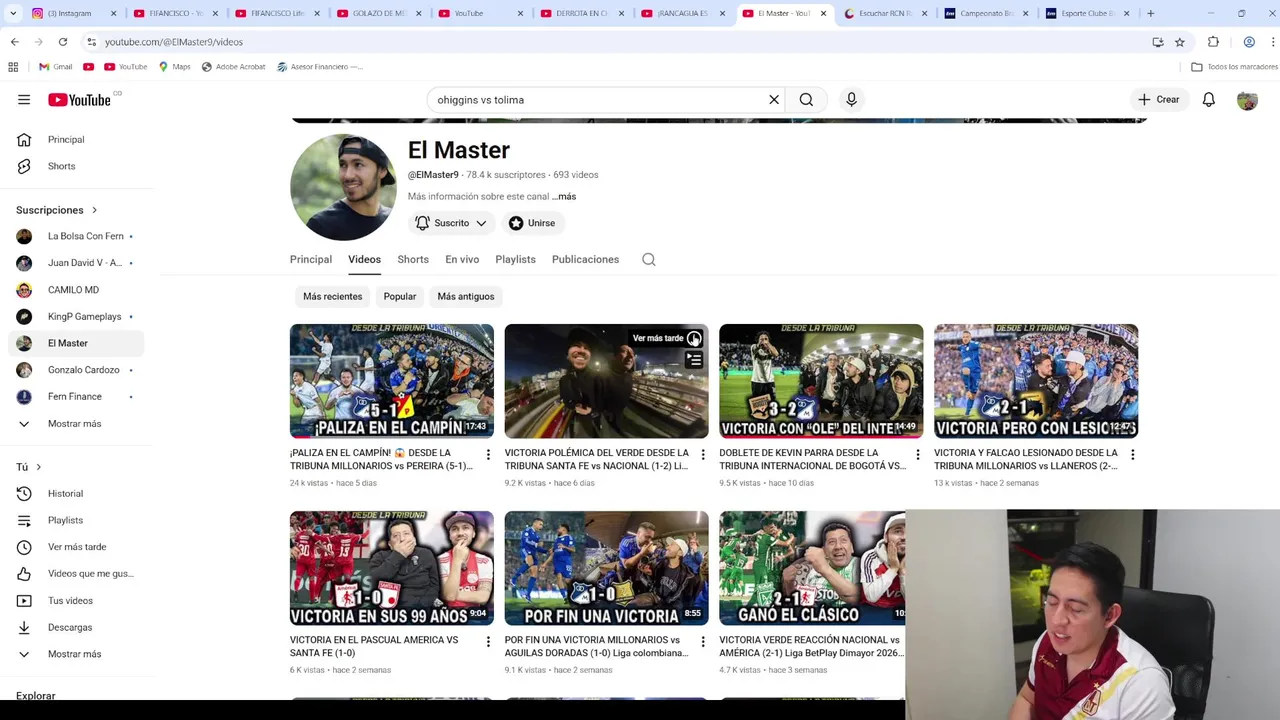
Task: Open Videos que me gustan in sidebar
Action: coord(76,574)
